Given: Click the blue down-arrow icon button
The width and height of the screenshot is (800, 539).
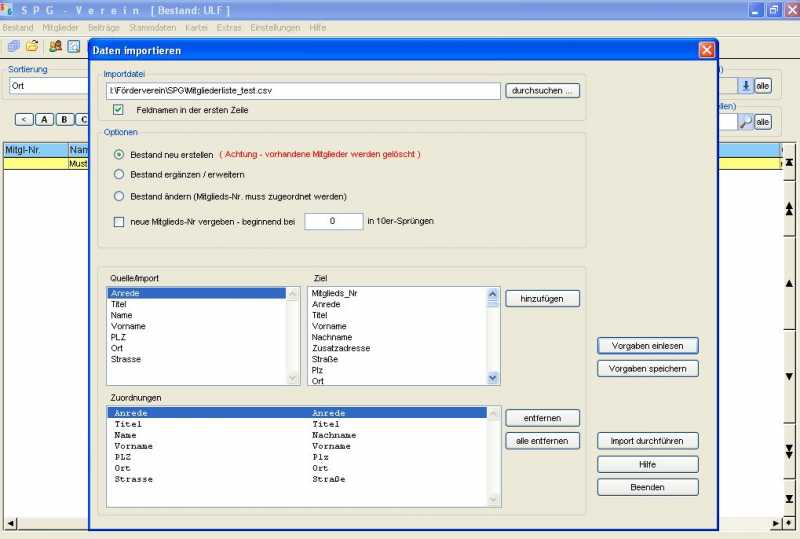Looking at the screenshot, I should click(x=745, y=86).
